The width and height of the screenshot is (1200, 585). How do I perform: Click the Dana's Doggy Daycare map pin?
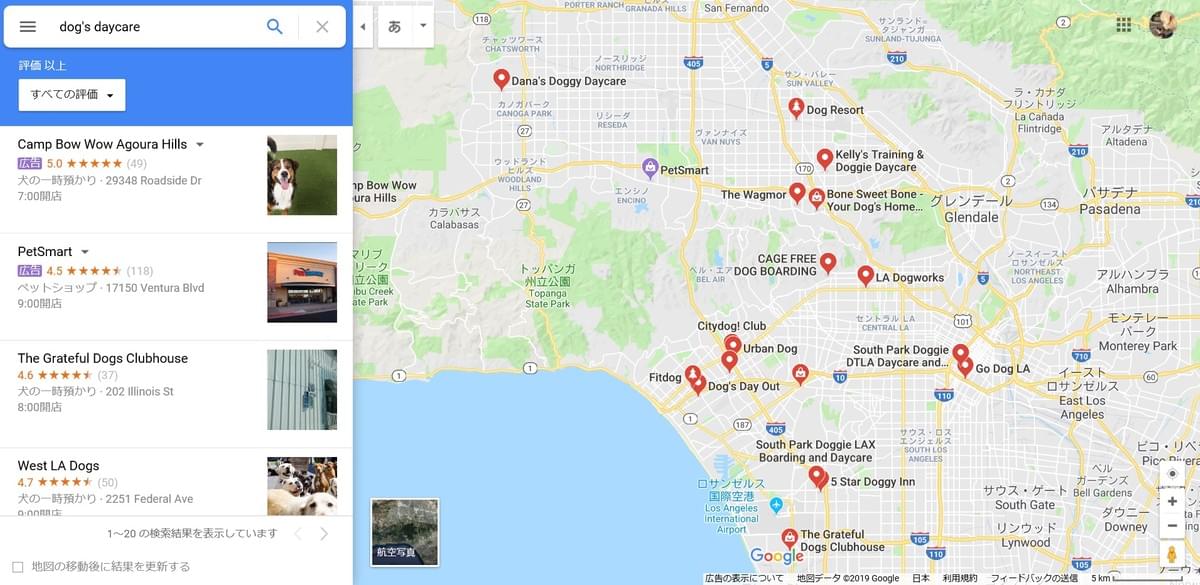(501, 79)
